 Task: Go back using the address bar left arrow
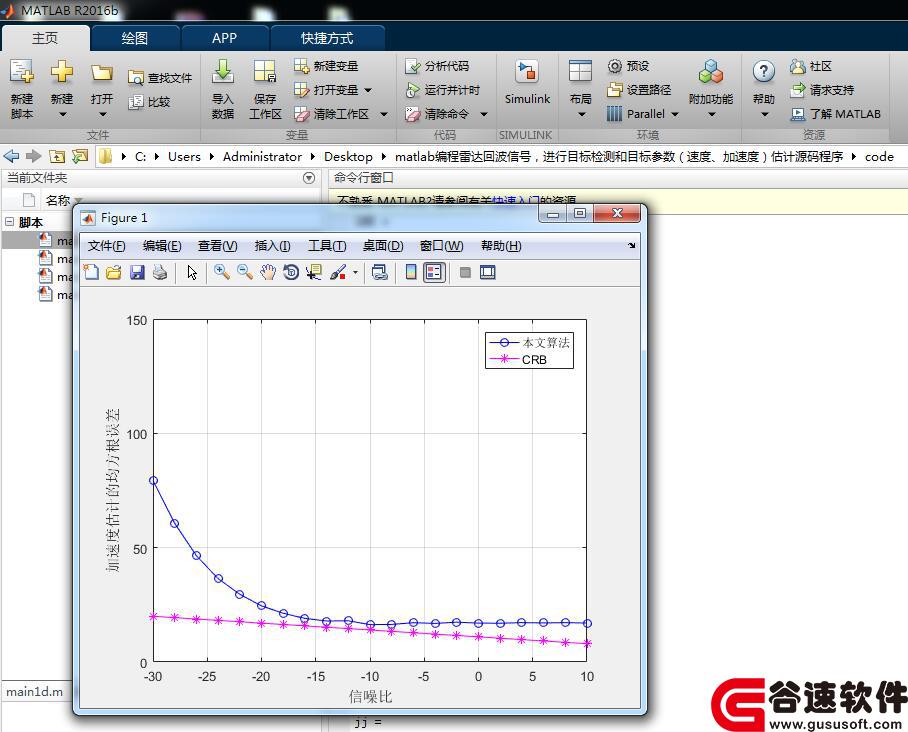[x=11, y=156]
